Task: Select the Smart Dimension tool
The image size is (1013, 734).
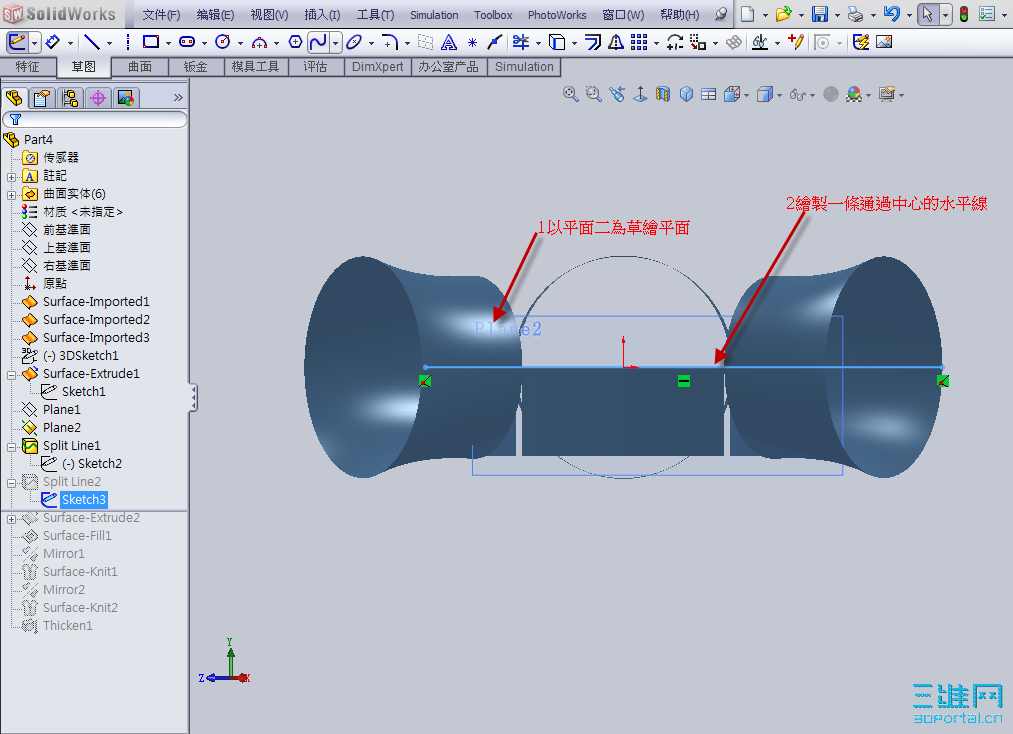Action: pos(53,43)
